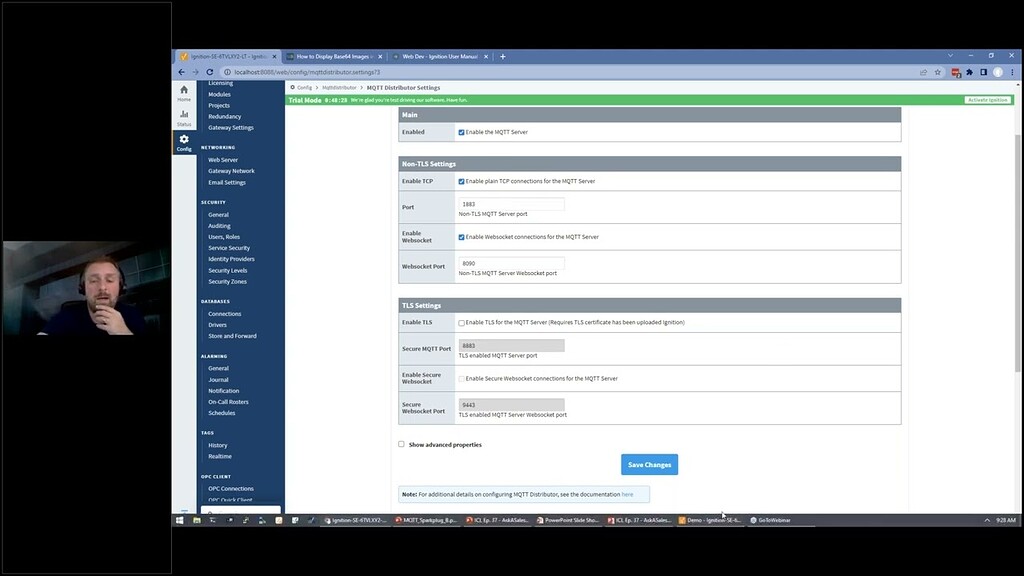This screenshot has width=1024, height=576.
Task: Select the Home icon in Ignition sidebar
Action: tap(184, 90)
